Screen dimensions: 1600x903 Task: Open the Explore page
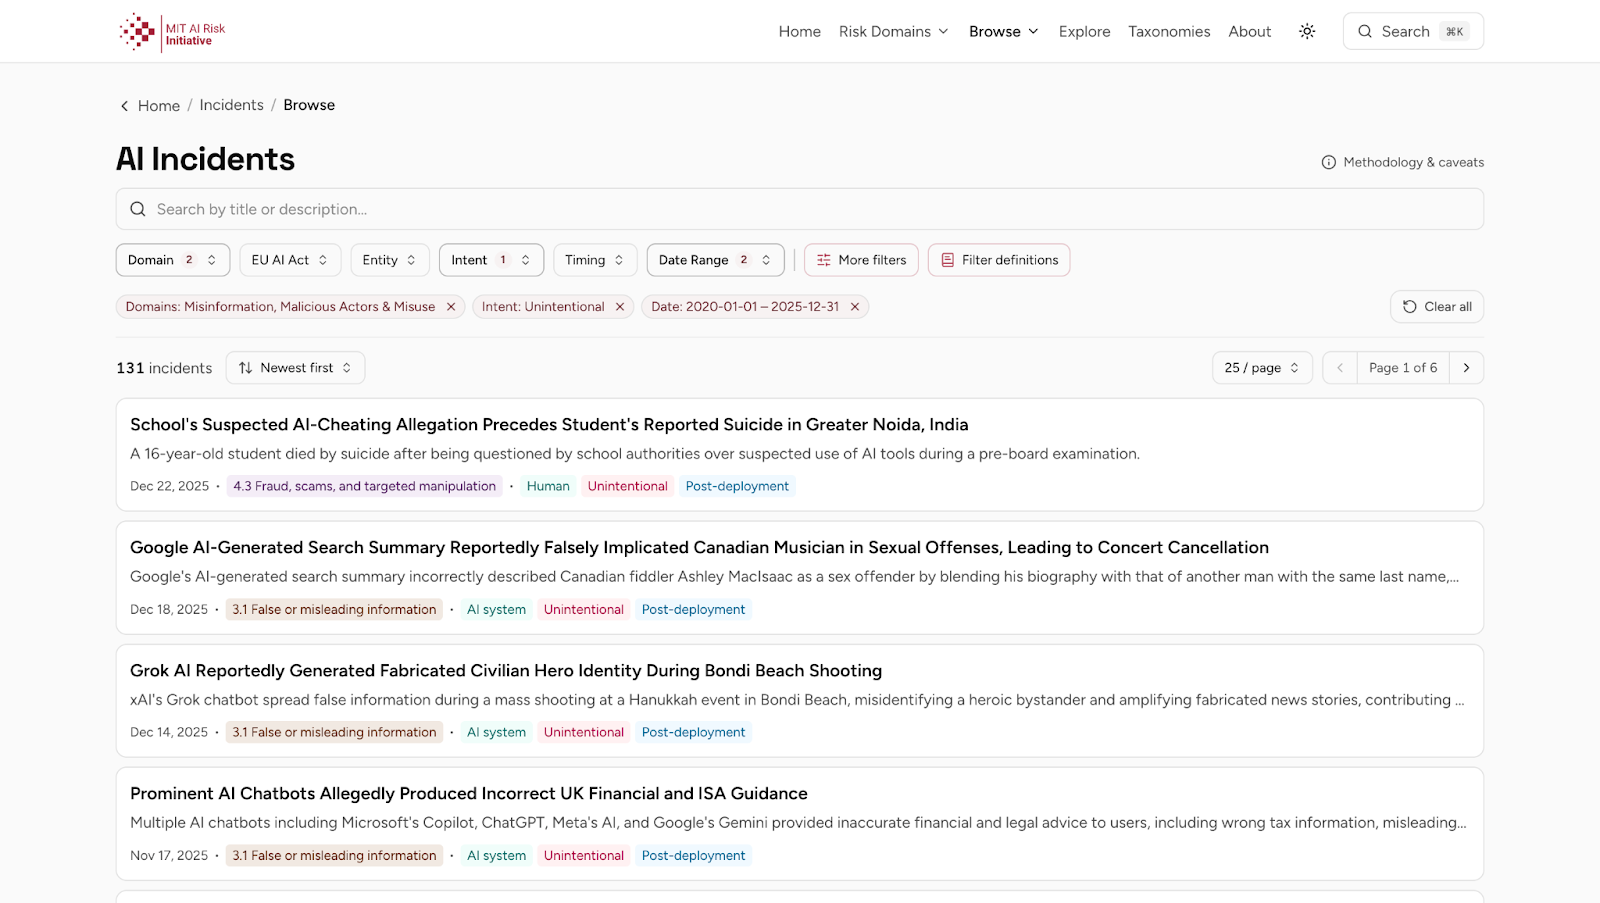pyautogui.click(x=1084, y=32)
